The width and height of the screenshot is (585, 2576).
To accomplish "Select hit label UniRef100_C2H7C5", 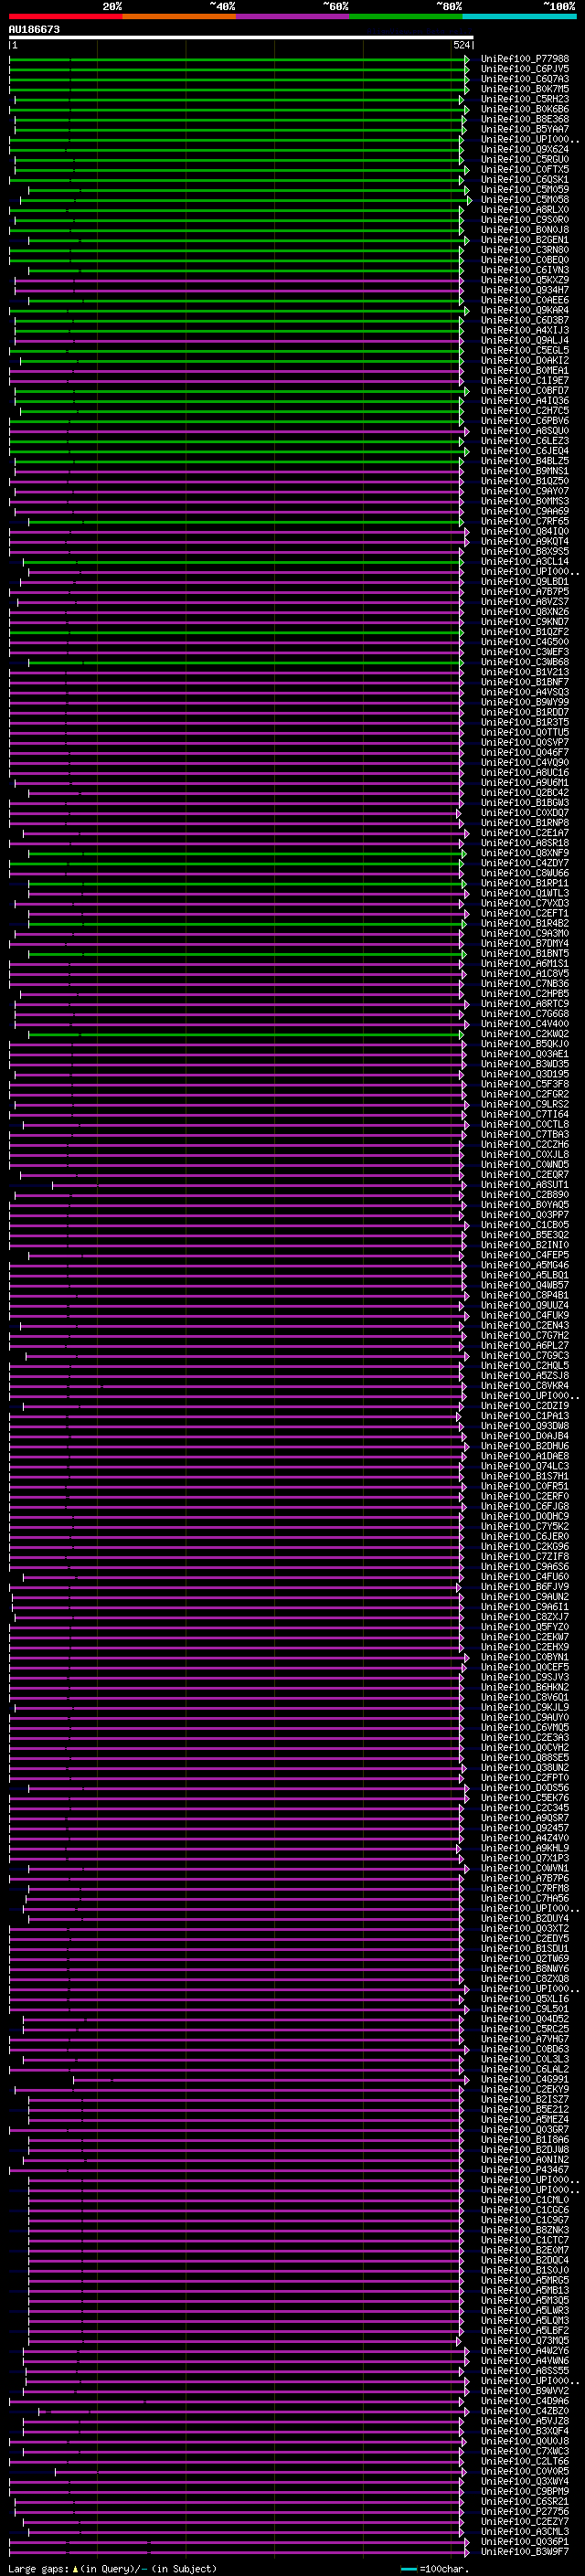I will pos(524,410).
